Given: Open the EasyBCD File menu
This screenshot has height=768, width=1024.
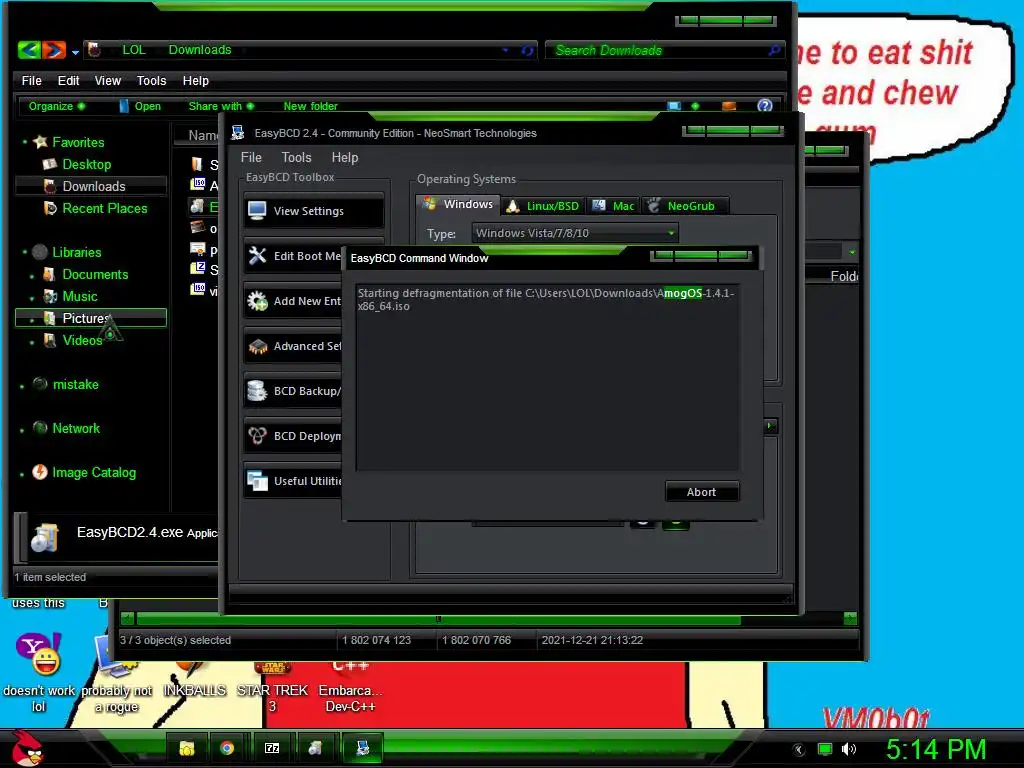Looking at the screenshot, I should (251, 157).
